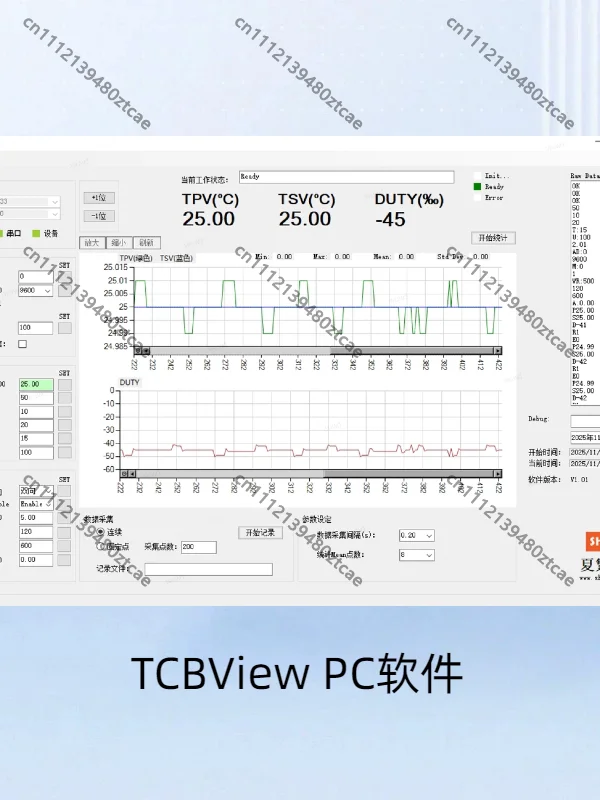Click the Mean: statistic label

(382, 257)
